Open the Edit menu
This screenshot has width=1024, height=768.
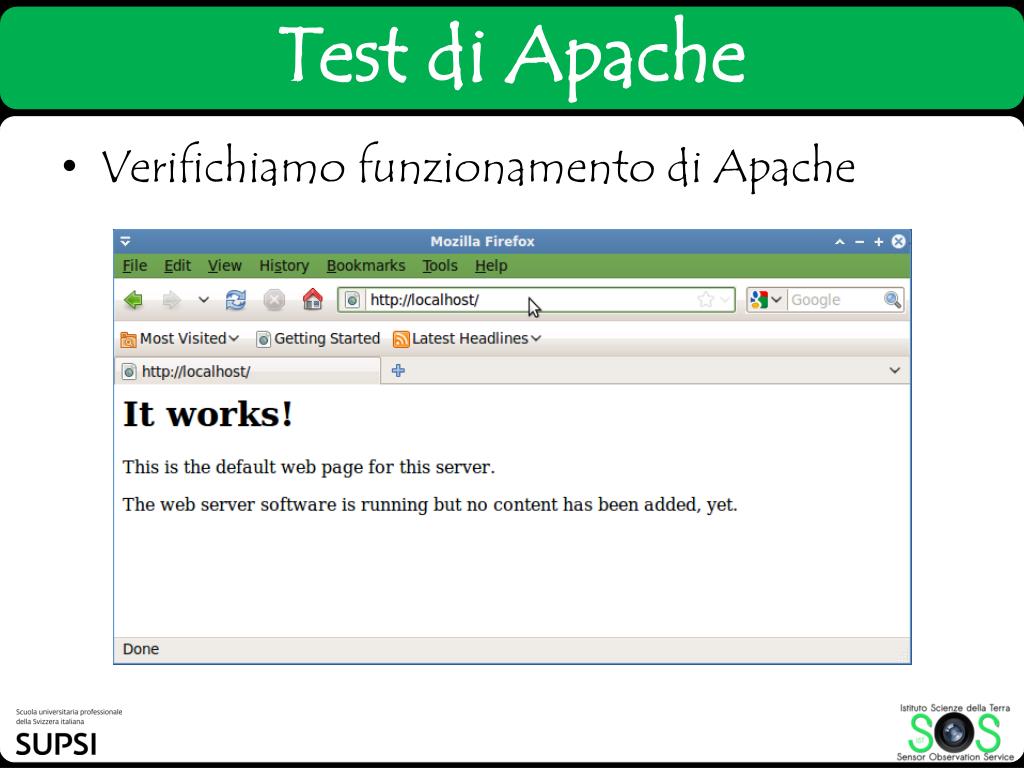pyautogui.click(x=177, y=266)
